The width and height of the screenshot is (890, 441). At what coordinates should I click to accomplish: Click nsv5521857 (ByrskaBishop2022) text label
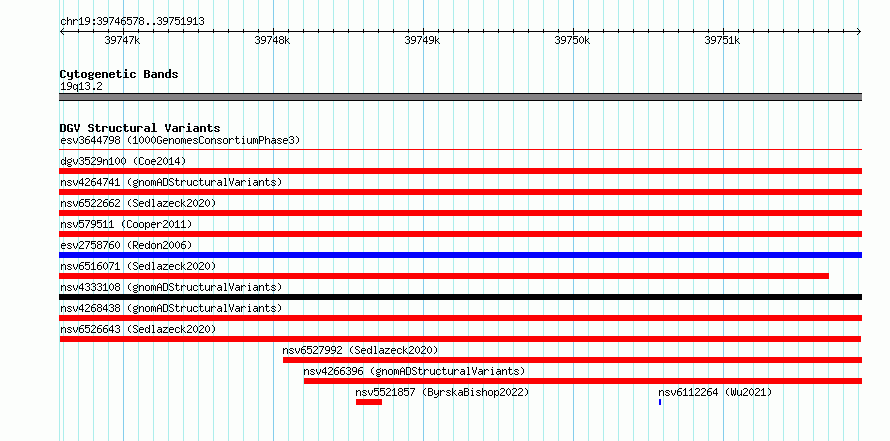pos(442,392)
